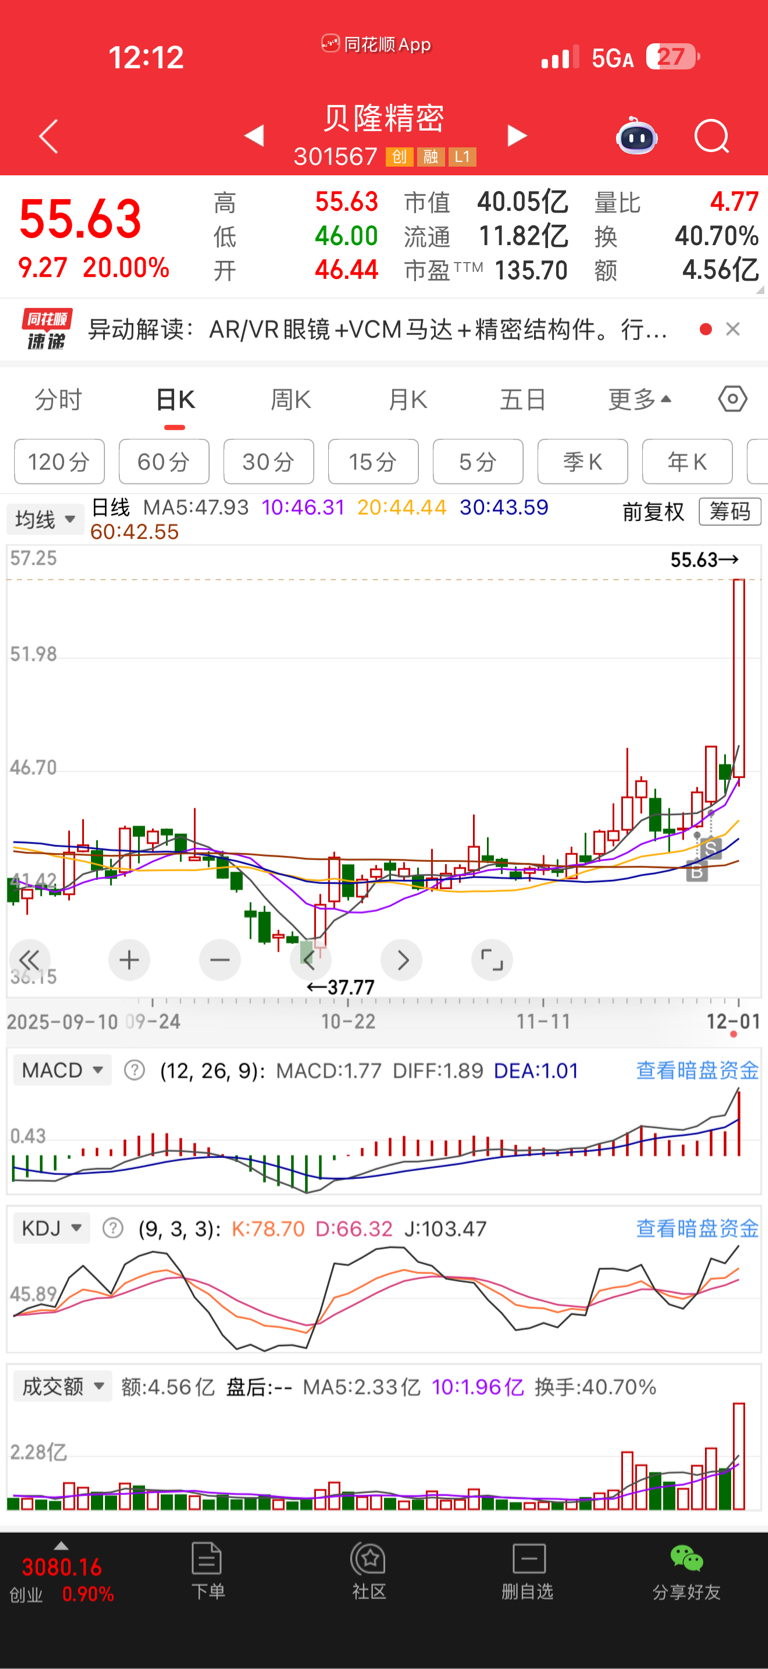Tap the latest limit-up candlestick
Viewport: 768px width, 1669px height.
coord(739,678)
